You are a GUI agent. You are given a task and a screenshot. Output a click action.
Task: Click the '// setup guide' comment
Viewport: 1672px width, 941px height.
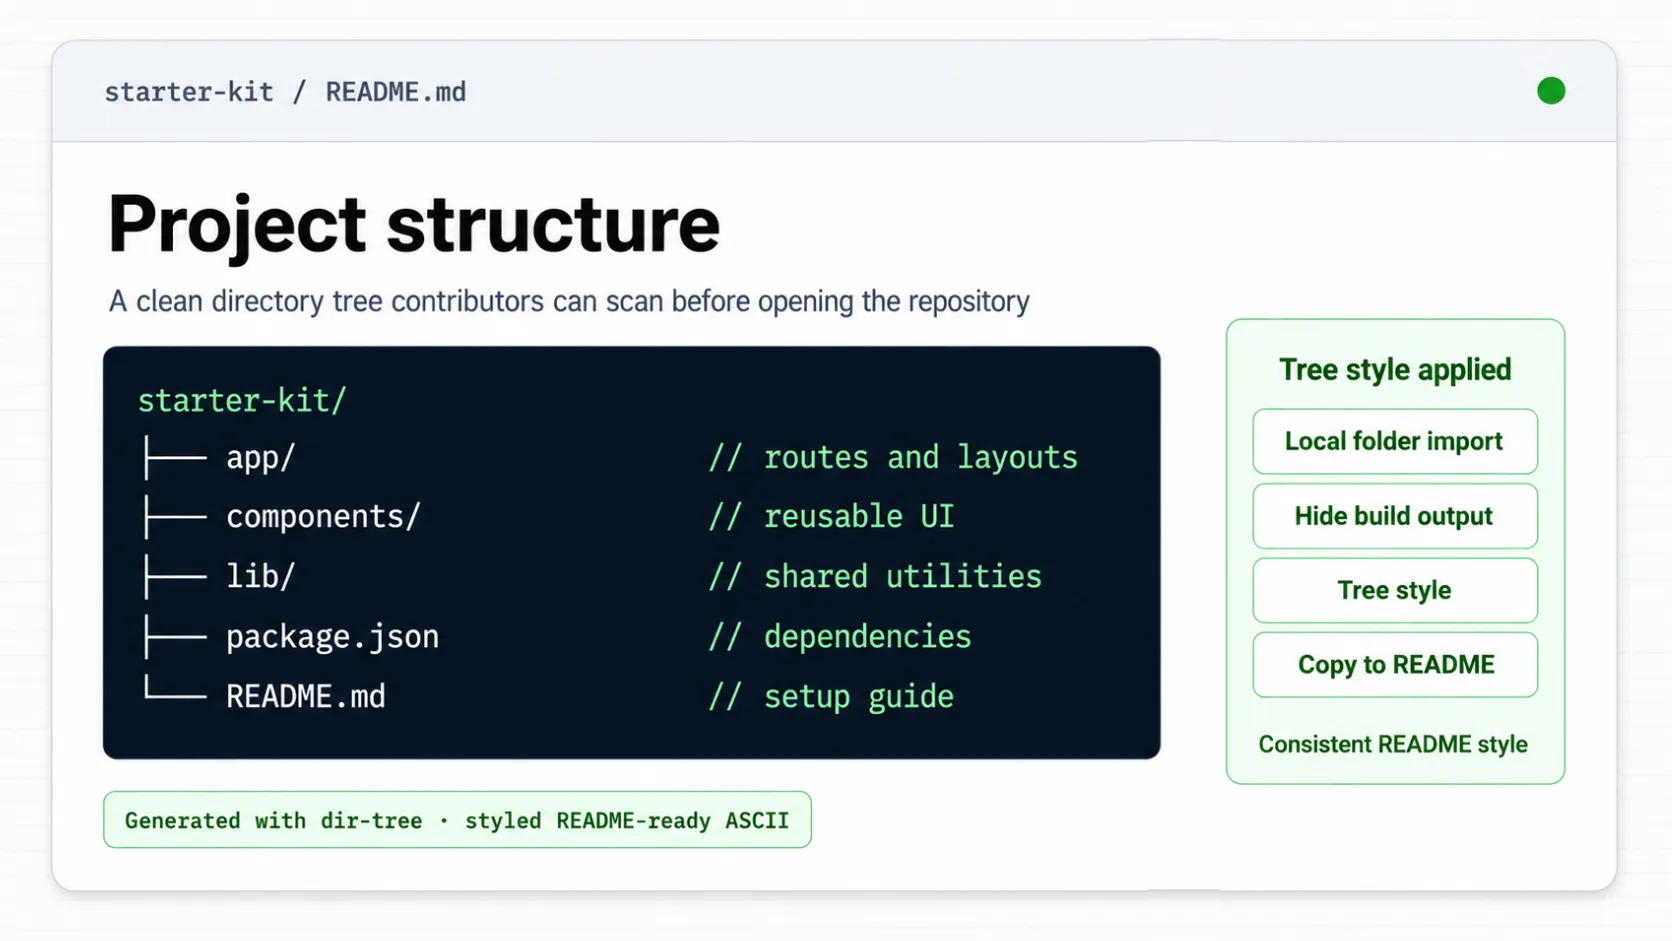click(831, 696)
